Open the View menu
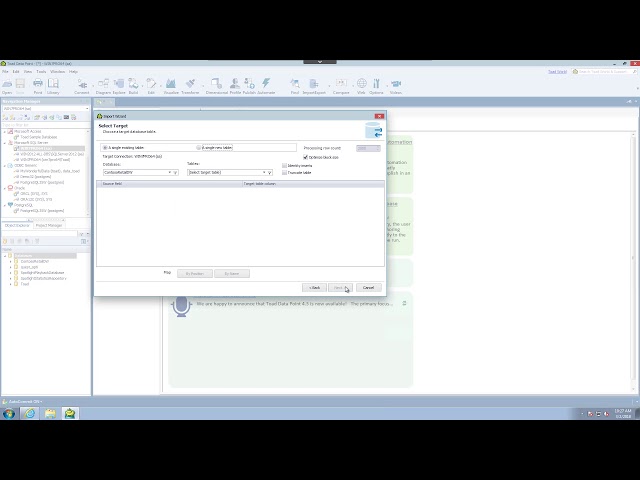 coord(28,71)
